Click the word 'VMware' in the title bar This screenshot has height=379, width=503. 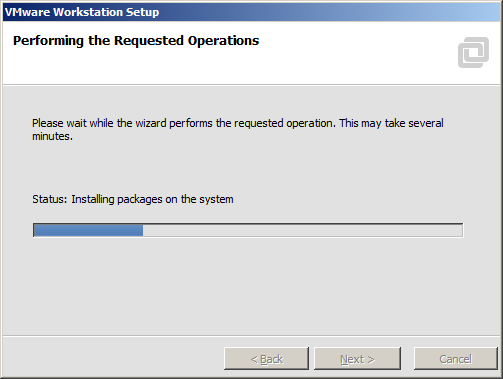[27, 12]
